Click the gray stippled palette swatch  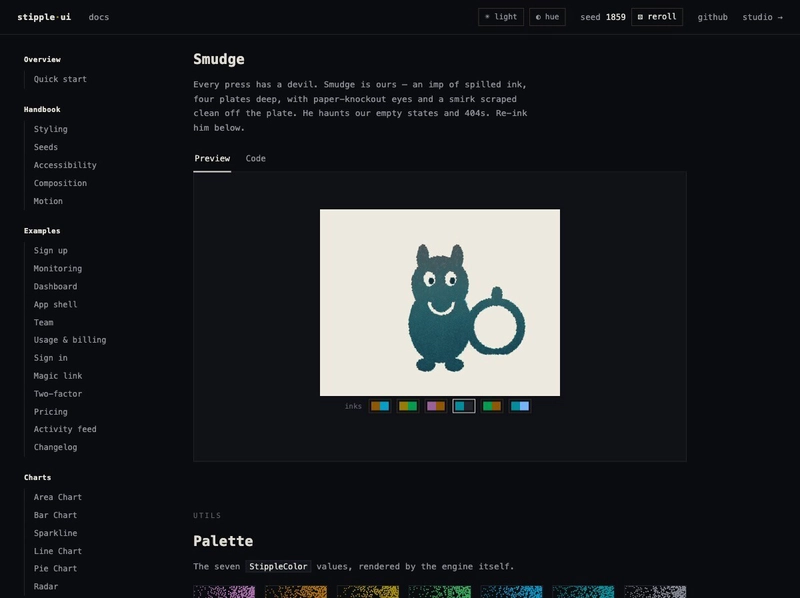[x=655, y=592]
